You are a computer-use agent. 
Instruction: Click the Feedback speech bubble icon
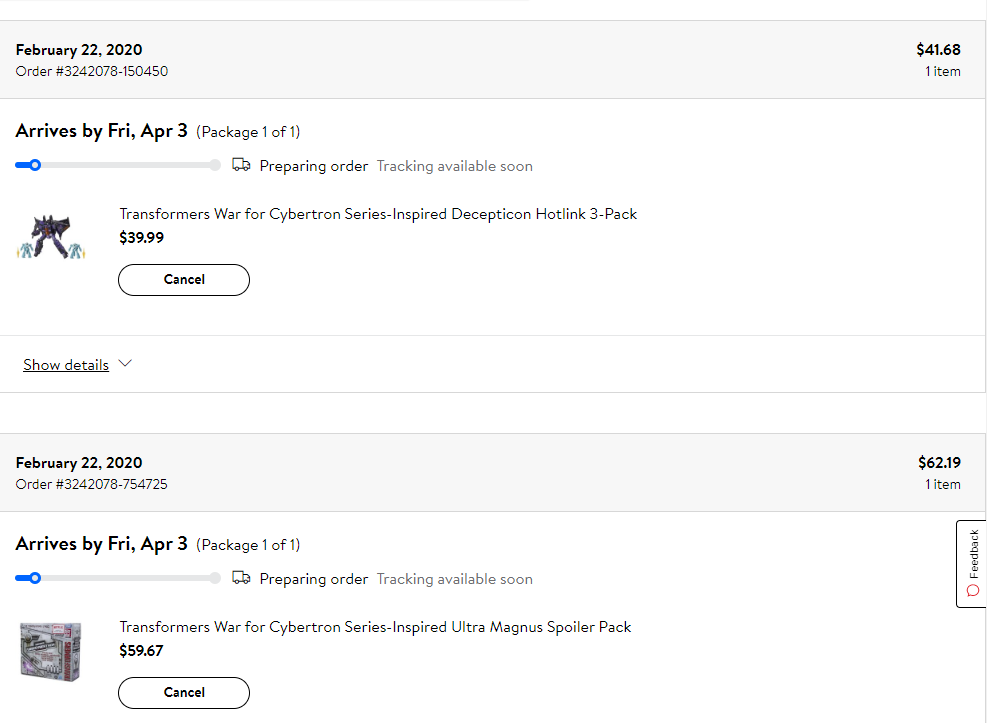[974, 590]
